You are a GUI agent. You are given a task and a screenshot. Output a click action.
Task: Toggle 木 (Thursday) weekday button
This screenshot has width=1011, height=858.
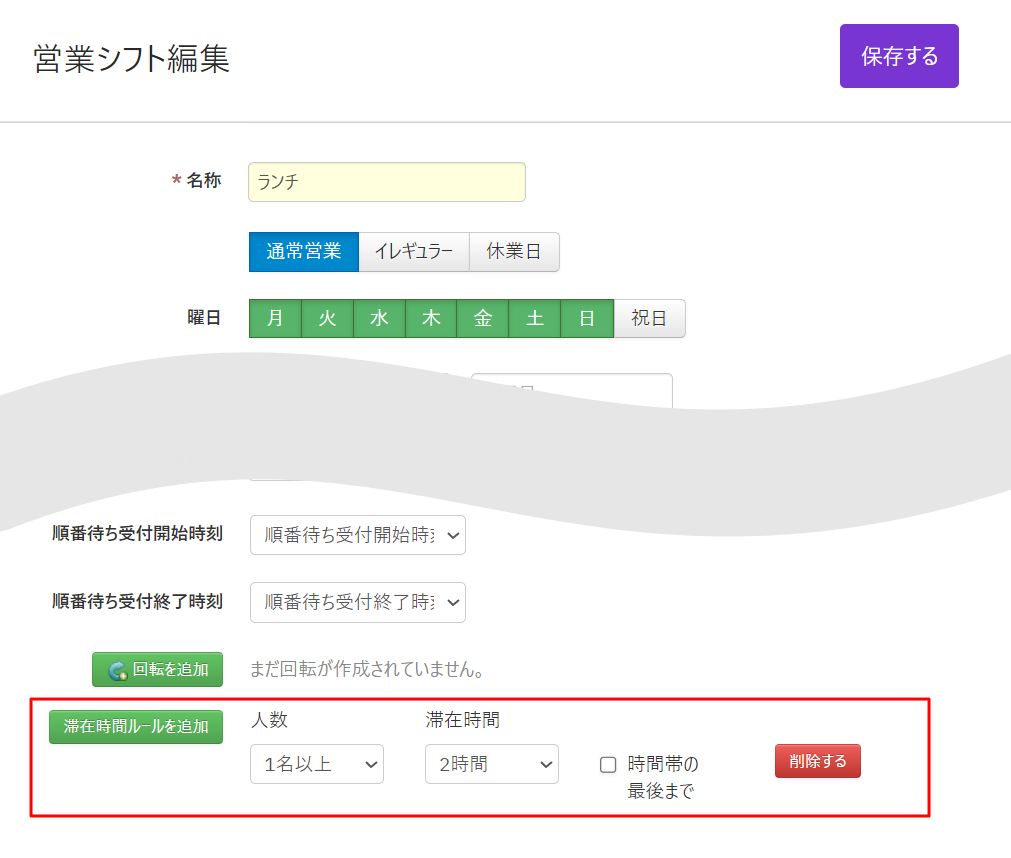coord(431,319)
